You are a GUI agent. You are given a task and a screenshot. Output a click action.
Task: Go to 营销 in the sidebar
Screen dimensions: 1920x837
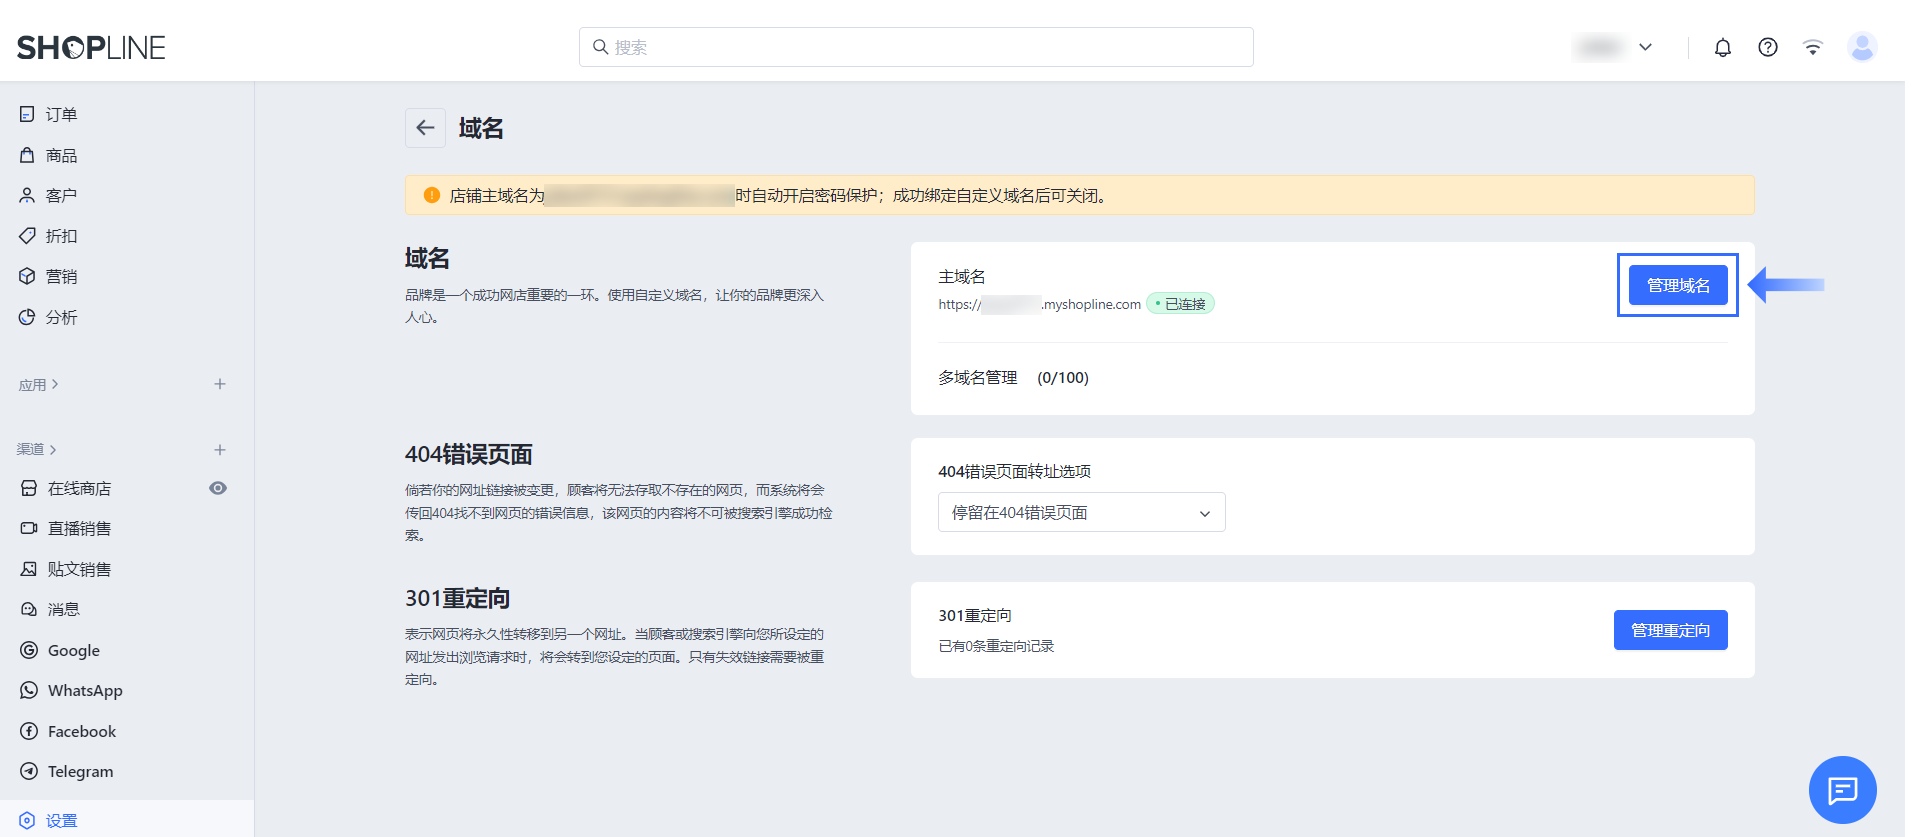[x=61, y=277]
